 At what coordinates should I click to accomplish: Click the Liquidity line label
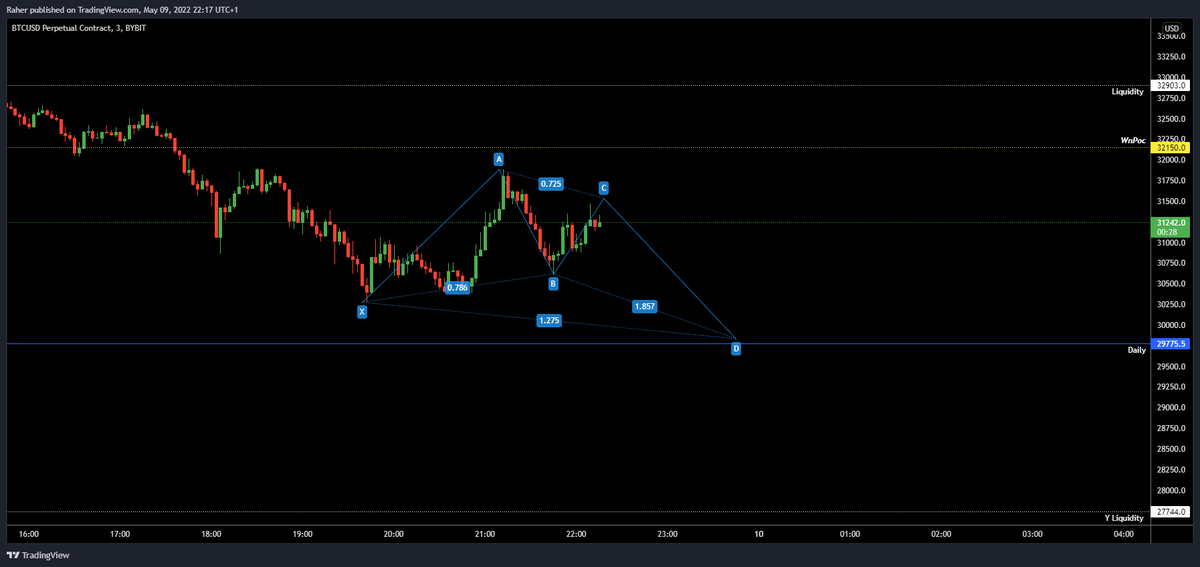1128,91
